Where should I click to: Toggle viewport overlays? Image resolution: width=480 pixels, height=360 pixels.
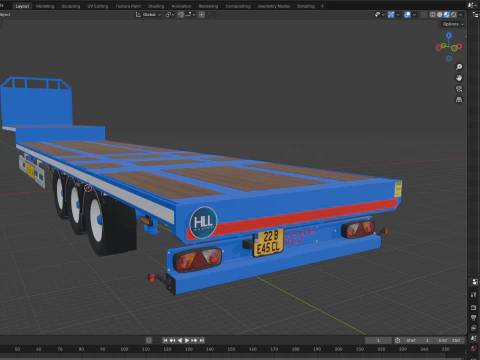coord(407,15)
